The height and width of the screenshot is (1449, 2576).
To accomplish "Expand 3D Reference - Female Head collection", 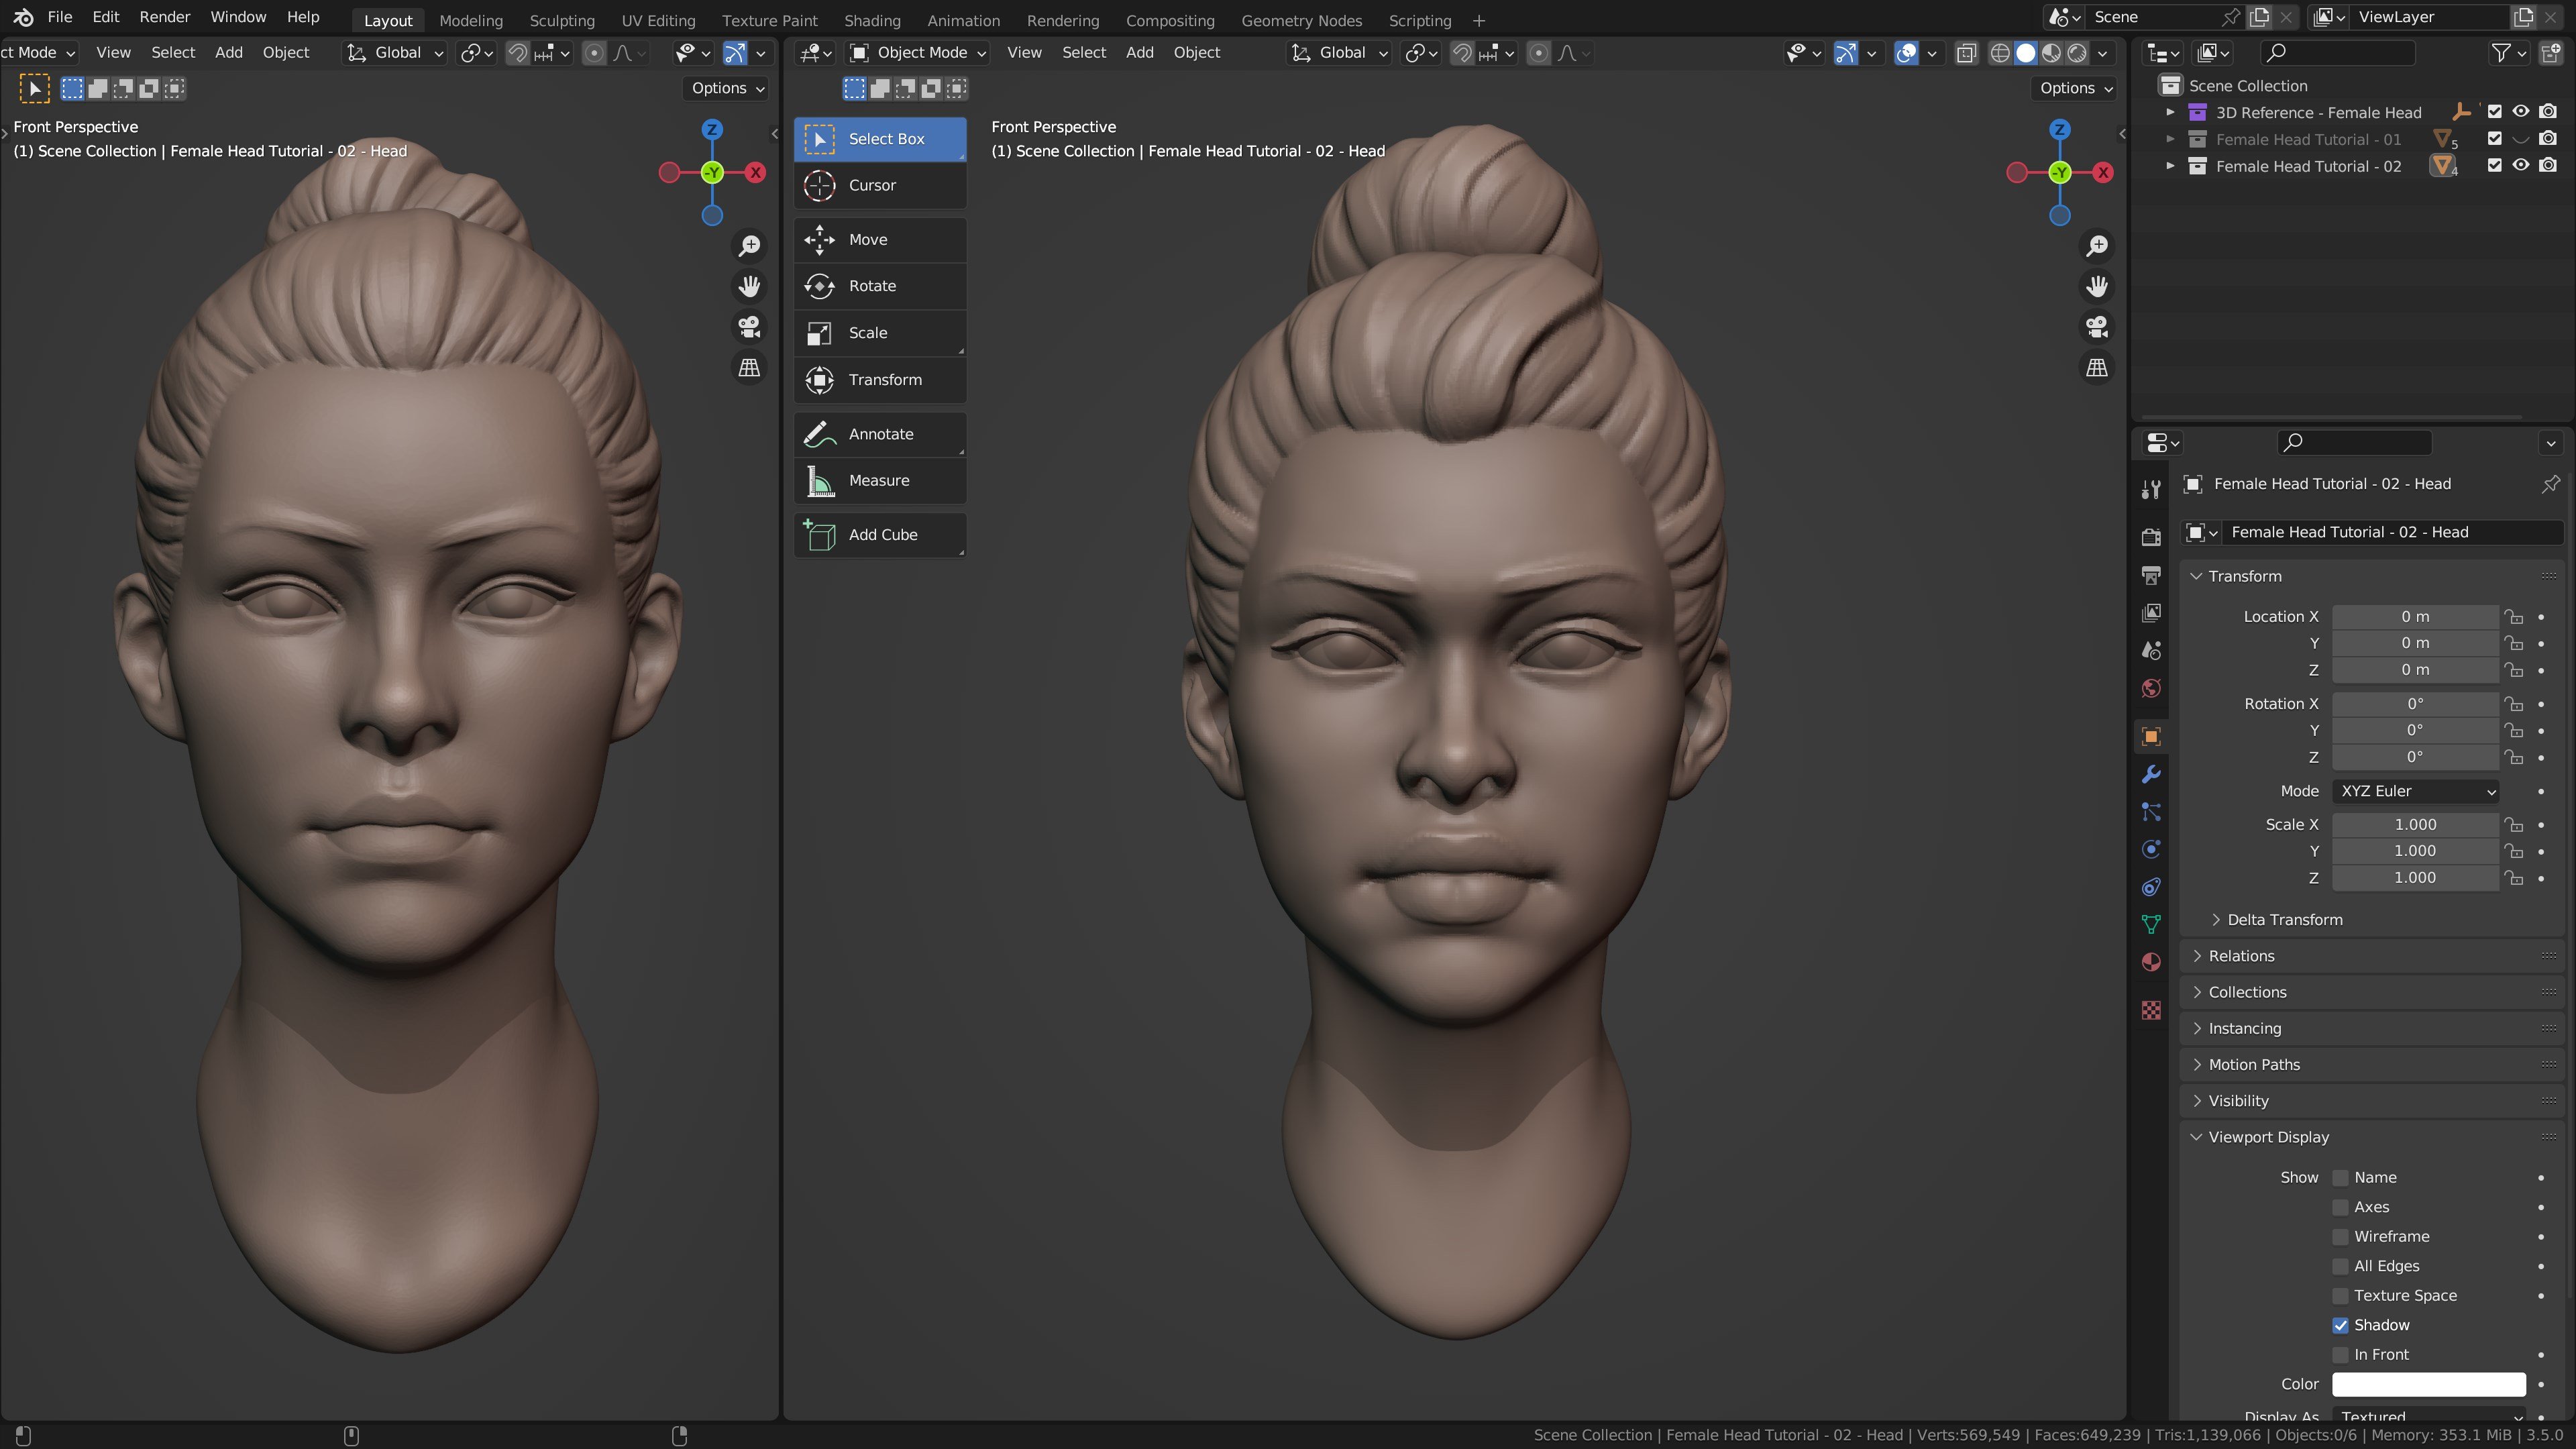I will click(2170, 112).
